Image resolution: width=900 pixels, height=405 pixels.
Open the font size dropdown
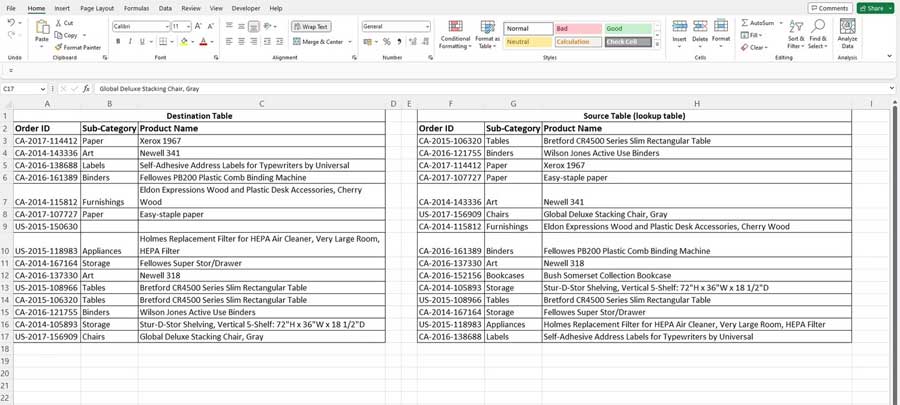pos(189,26)
